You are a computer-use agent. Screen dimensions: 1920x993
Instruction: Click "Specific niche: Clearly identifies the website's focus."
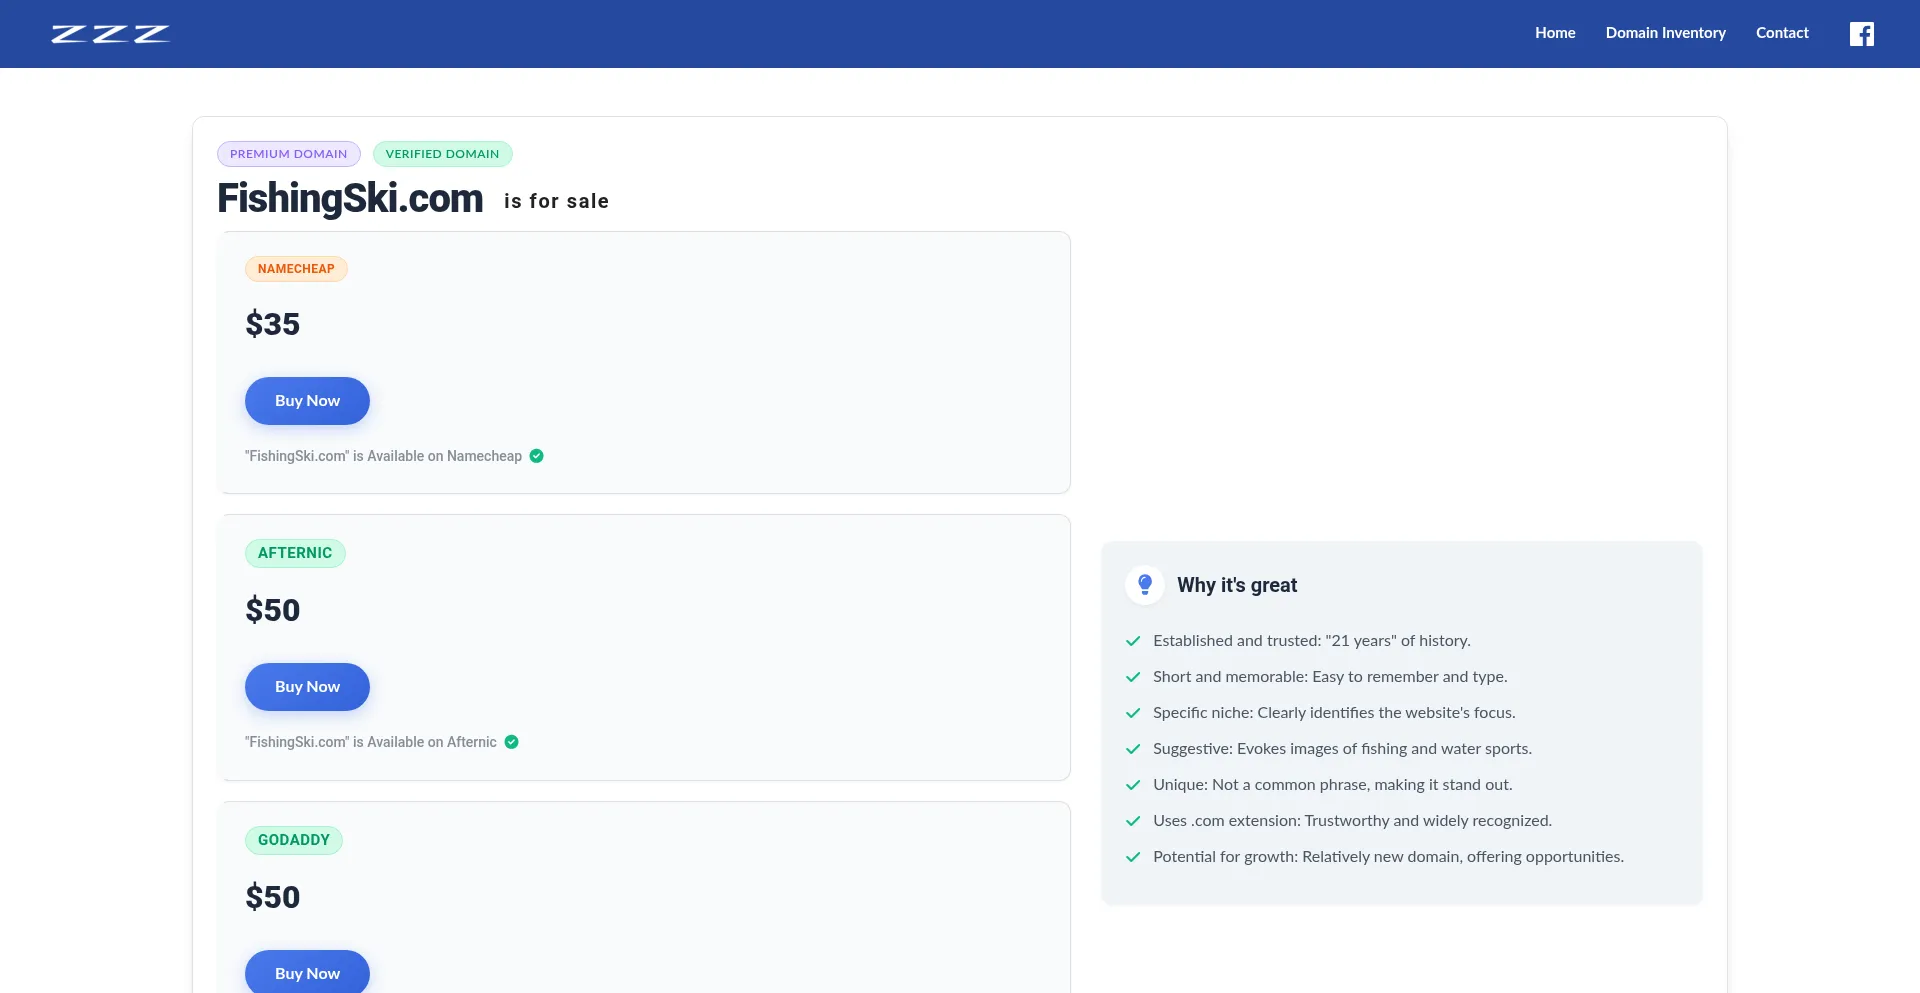click(x=1334, y=713)
